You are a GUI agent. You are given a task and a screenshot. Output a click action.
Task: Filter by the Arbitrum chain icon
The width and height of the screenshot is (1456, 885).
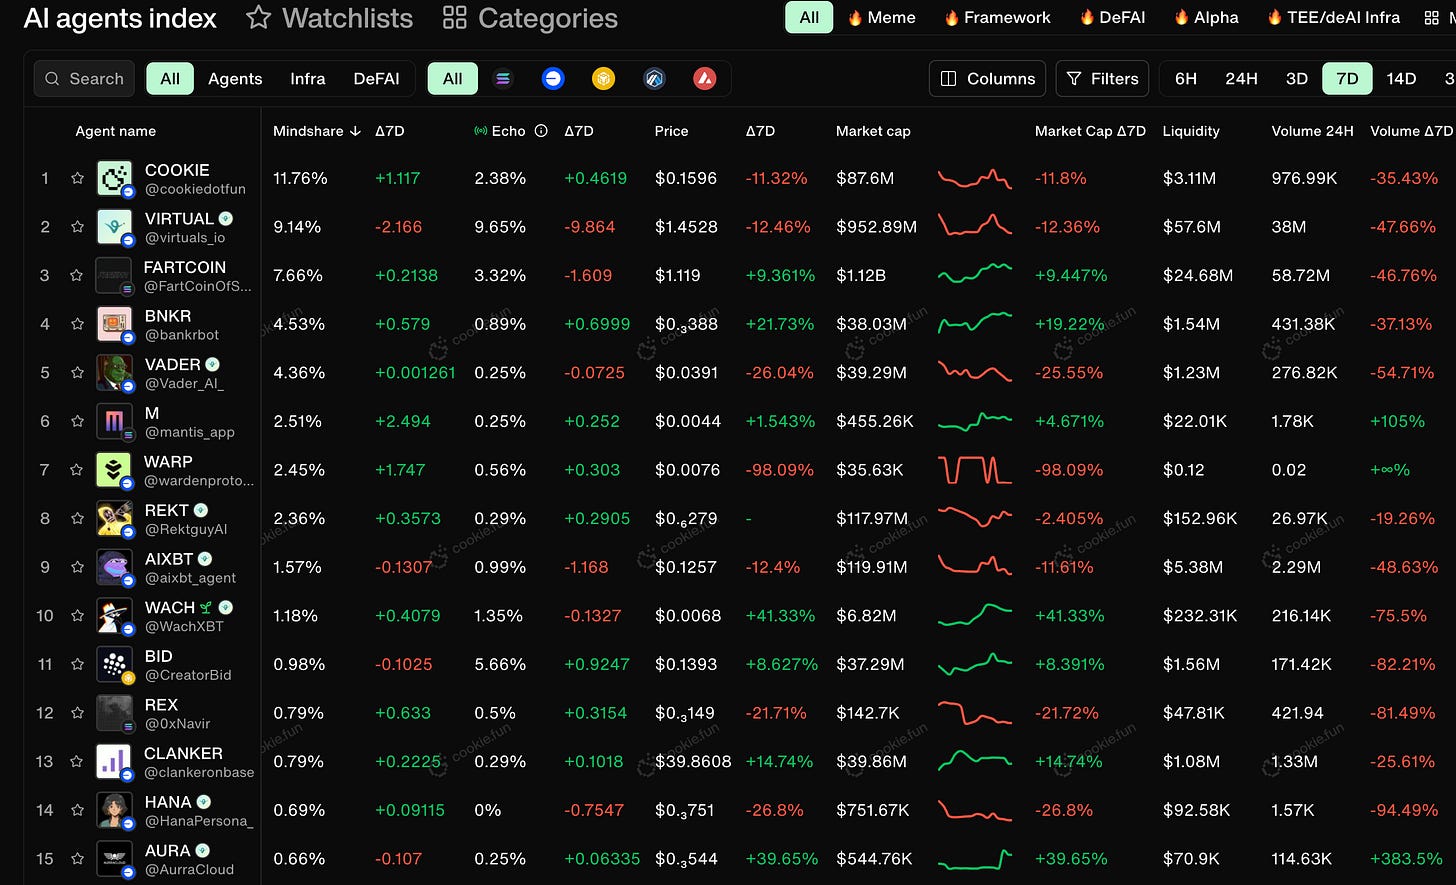pos(654,78)
